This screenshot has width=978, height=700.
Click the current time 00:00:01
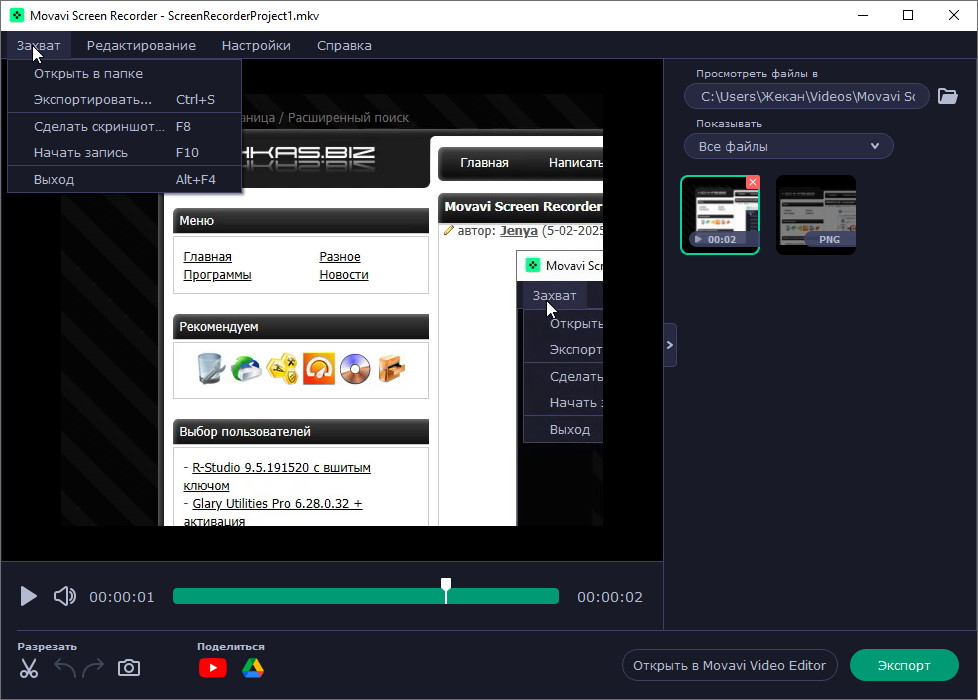coord(122,597)
